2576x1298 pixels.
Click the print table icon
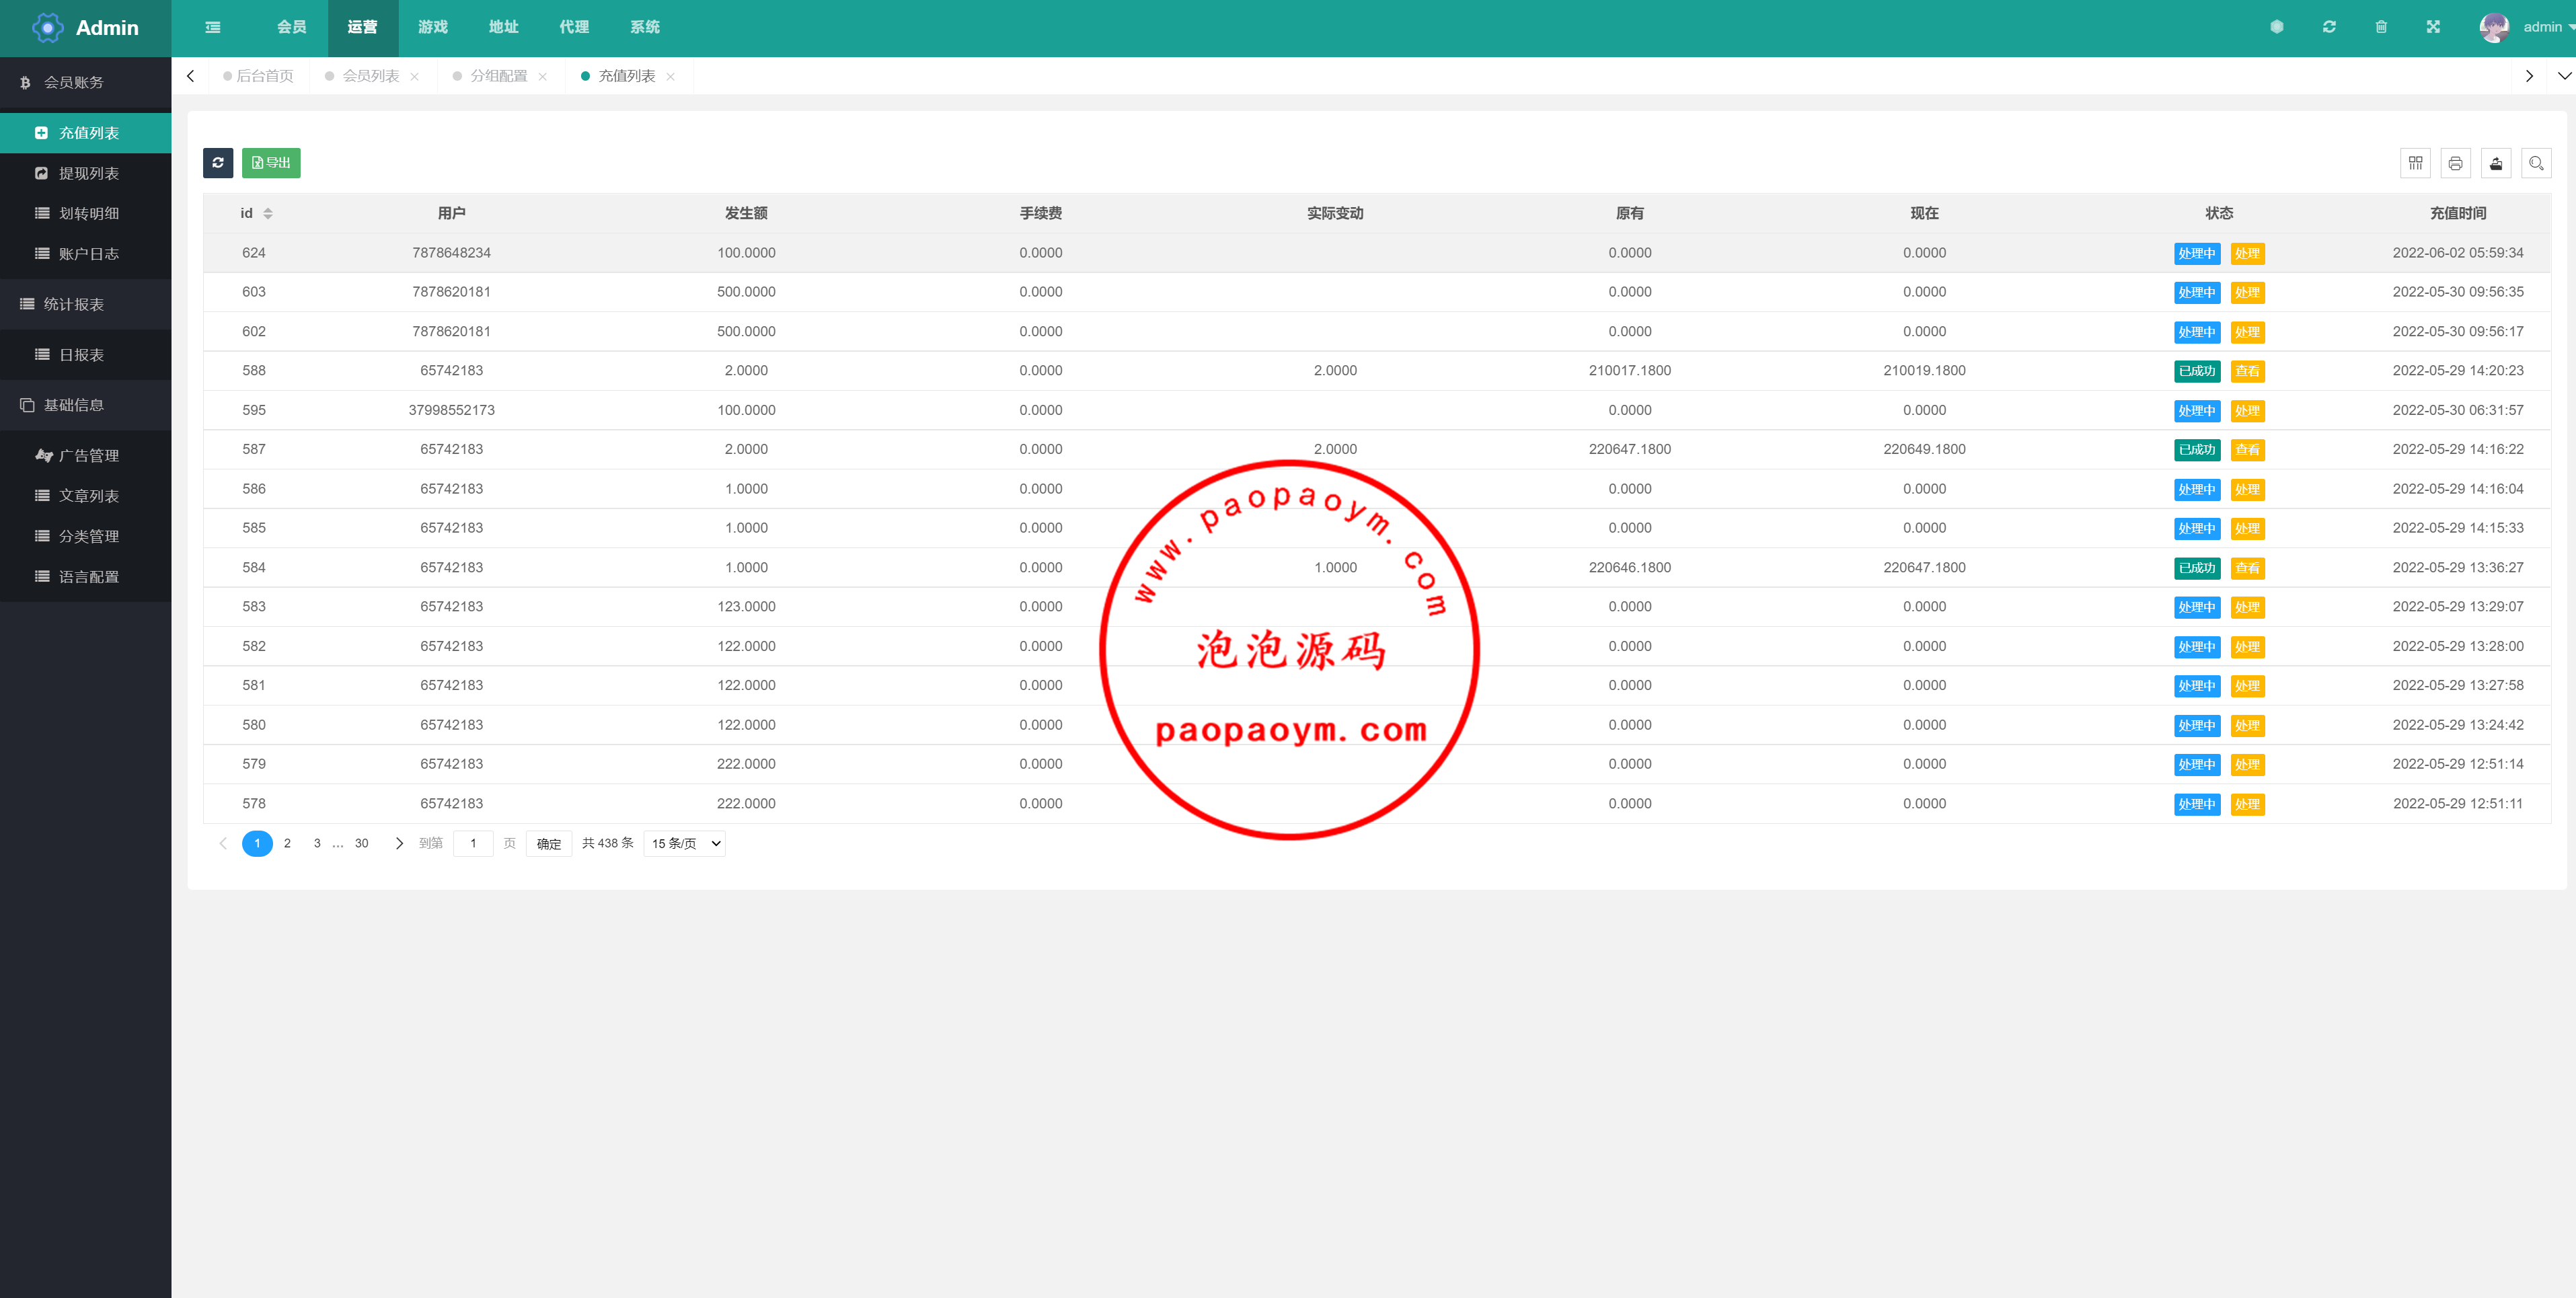tap(2455, 163)
